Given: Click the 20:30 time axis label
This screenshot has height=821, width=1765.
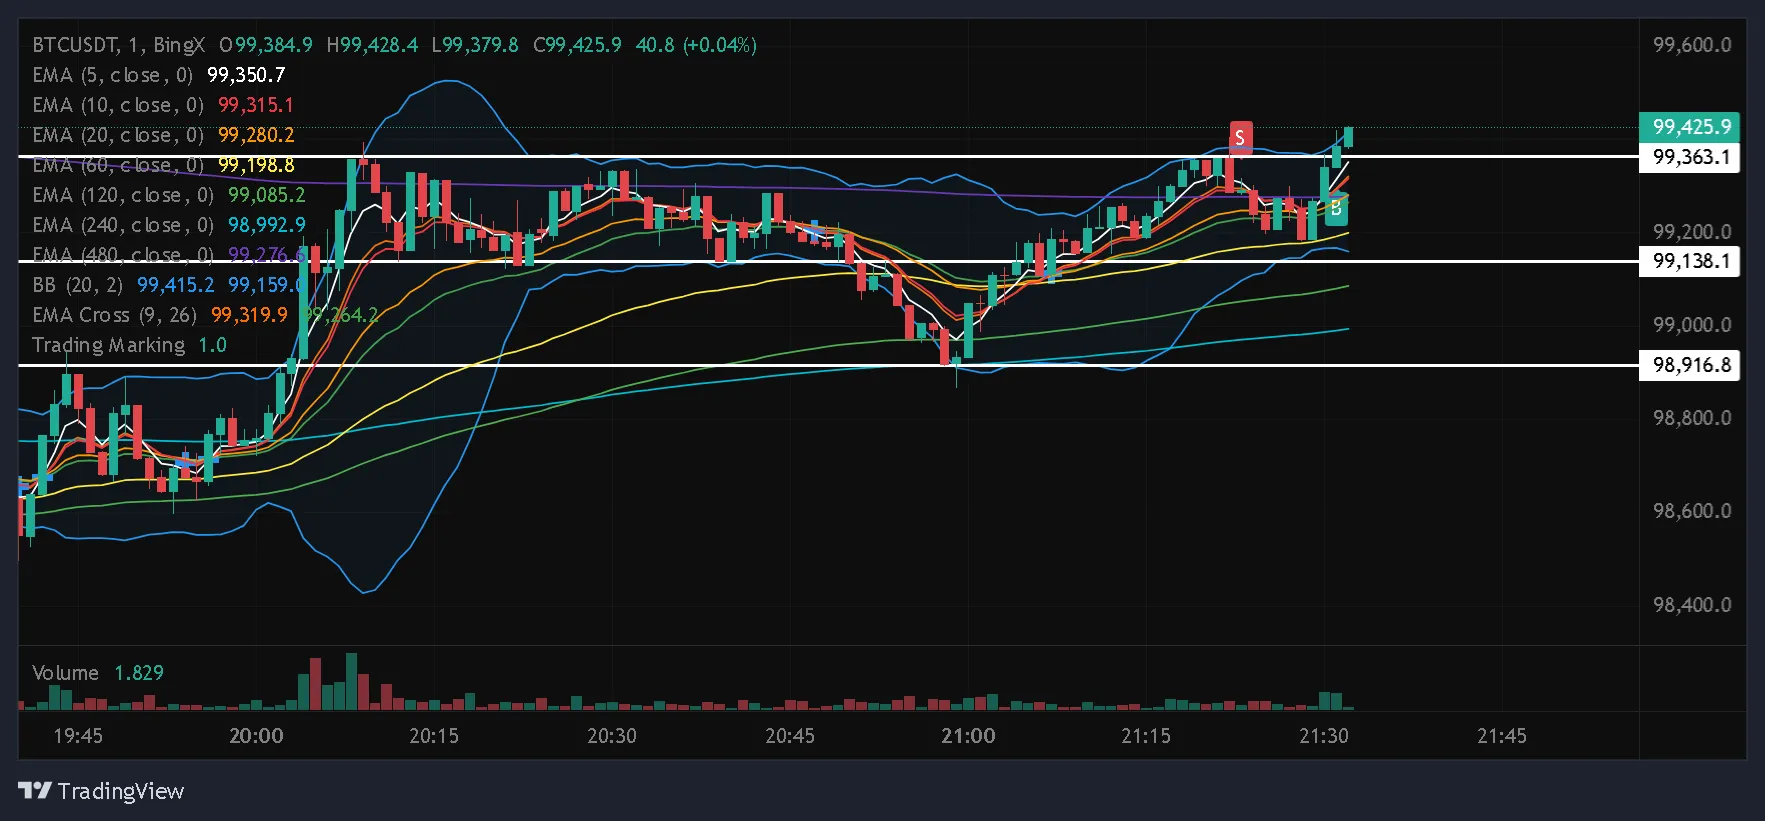Looking at the screenshot, I should point(612,736).
